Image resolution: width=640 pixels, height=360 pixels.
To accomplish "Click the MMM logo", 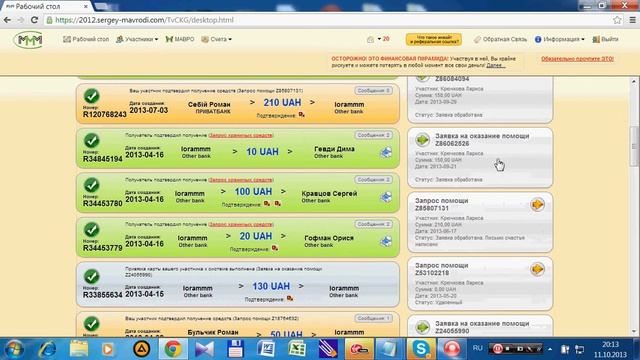I will point(28,40).
